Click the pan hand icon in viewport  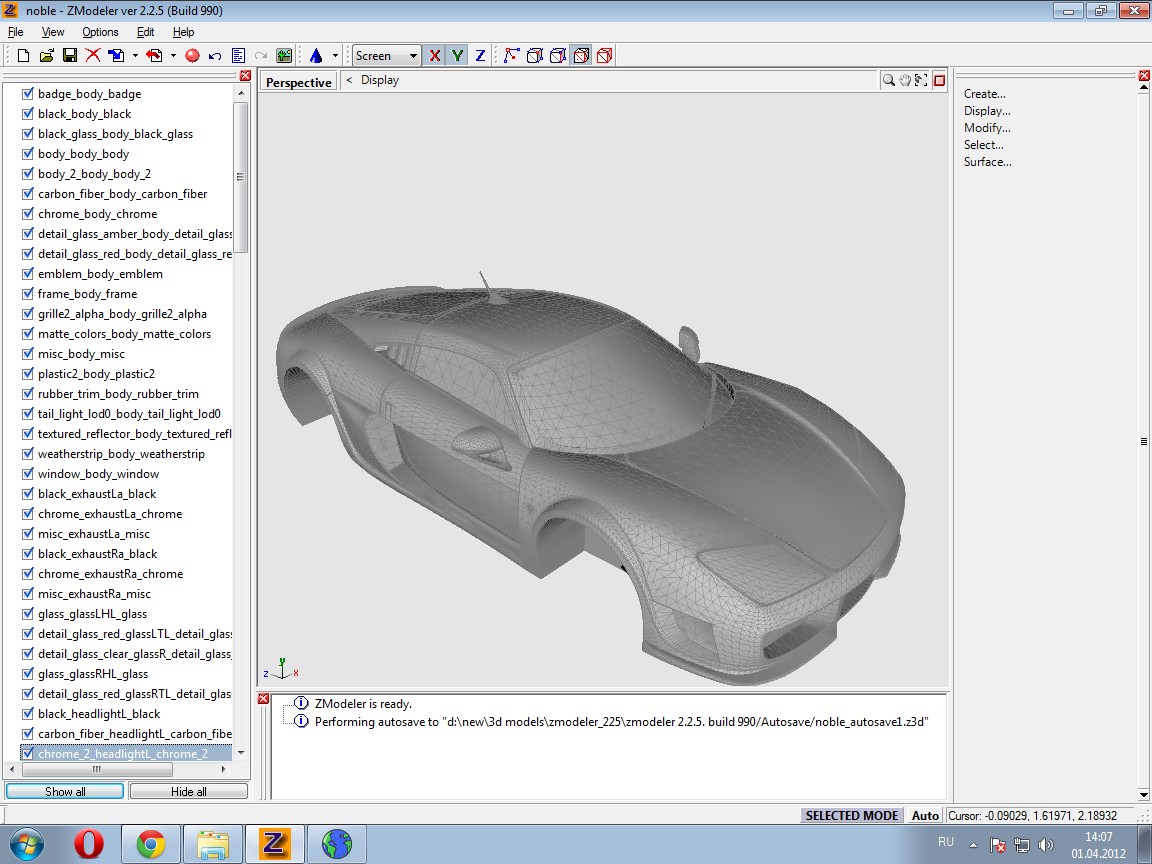905,81
